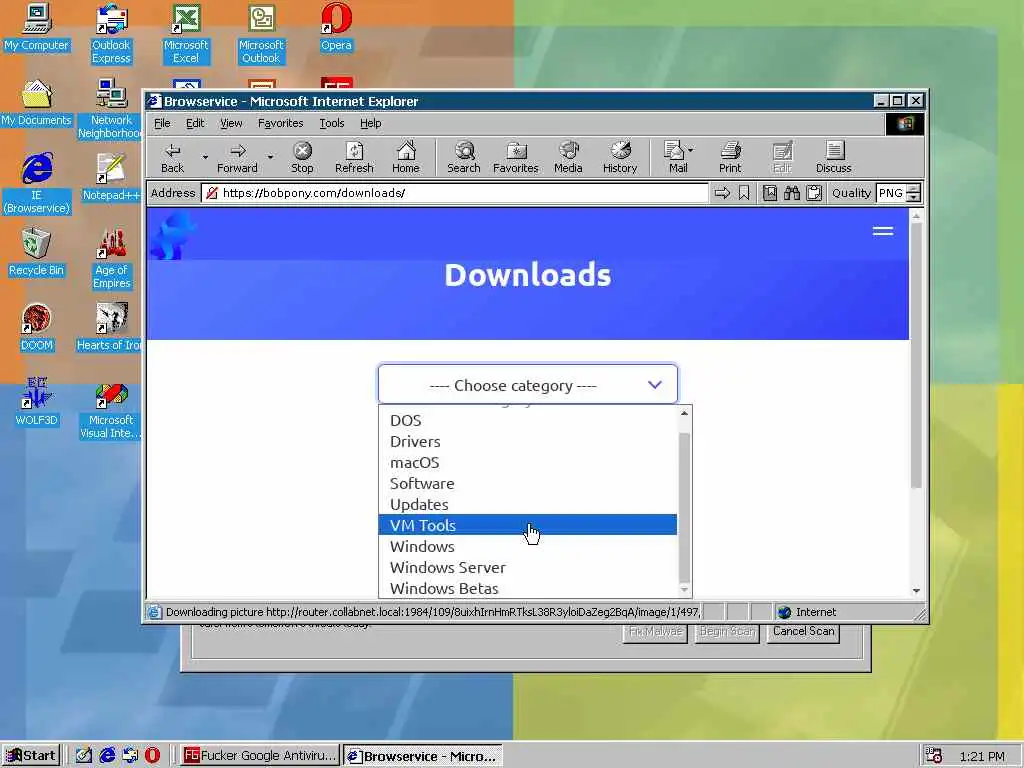
Task: Click into the Address URL field
Action: click(455, 193)
